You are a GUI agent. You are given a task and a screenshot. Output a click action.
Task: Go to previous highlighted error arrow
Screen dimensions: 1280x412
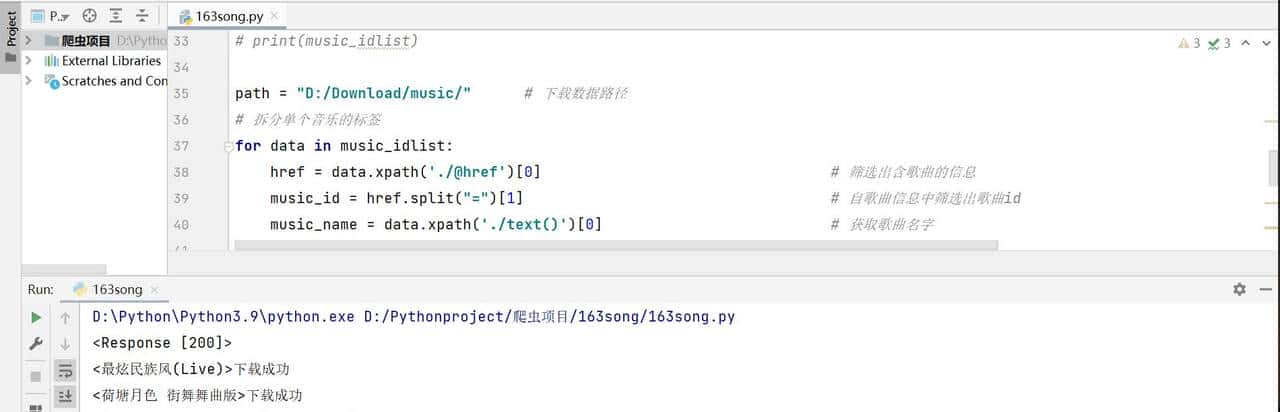1245,43
